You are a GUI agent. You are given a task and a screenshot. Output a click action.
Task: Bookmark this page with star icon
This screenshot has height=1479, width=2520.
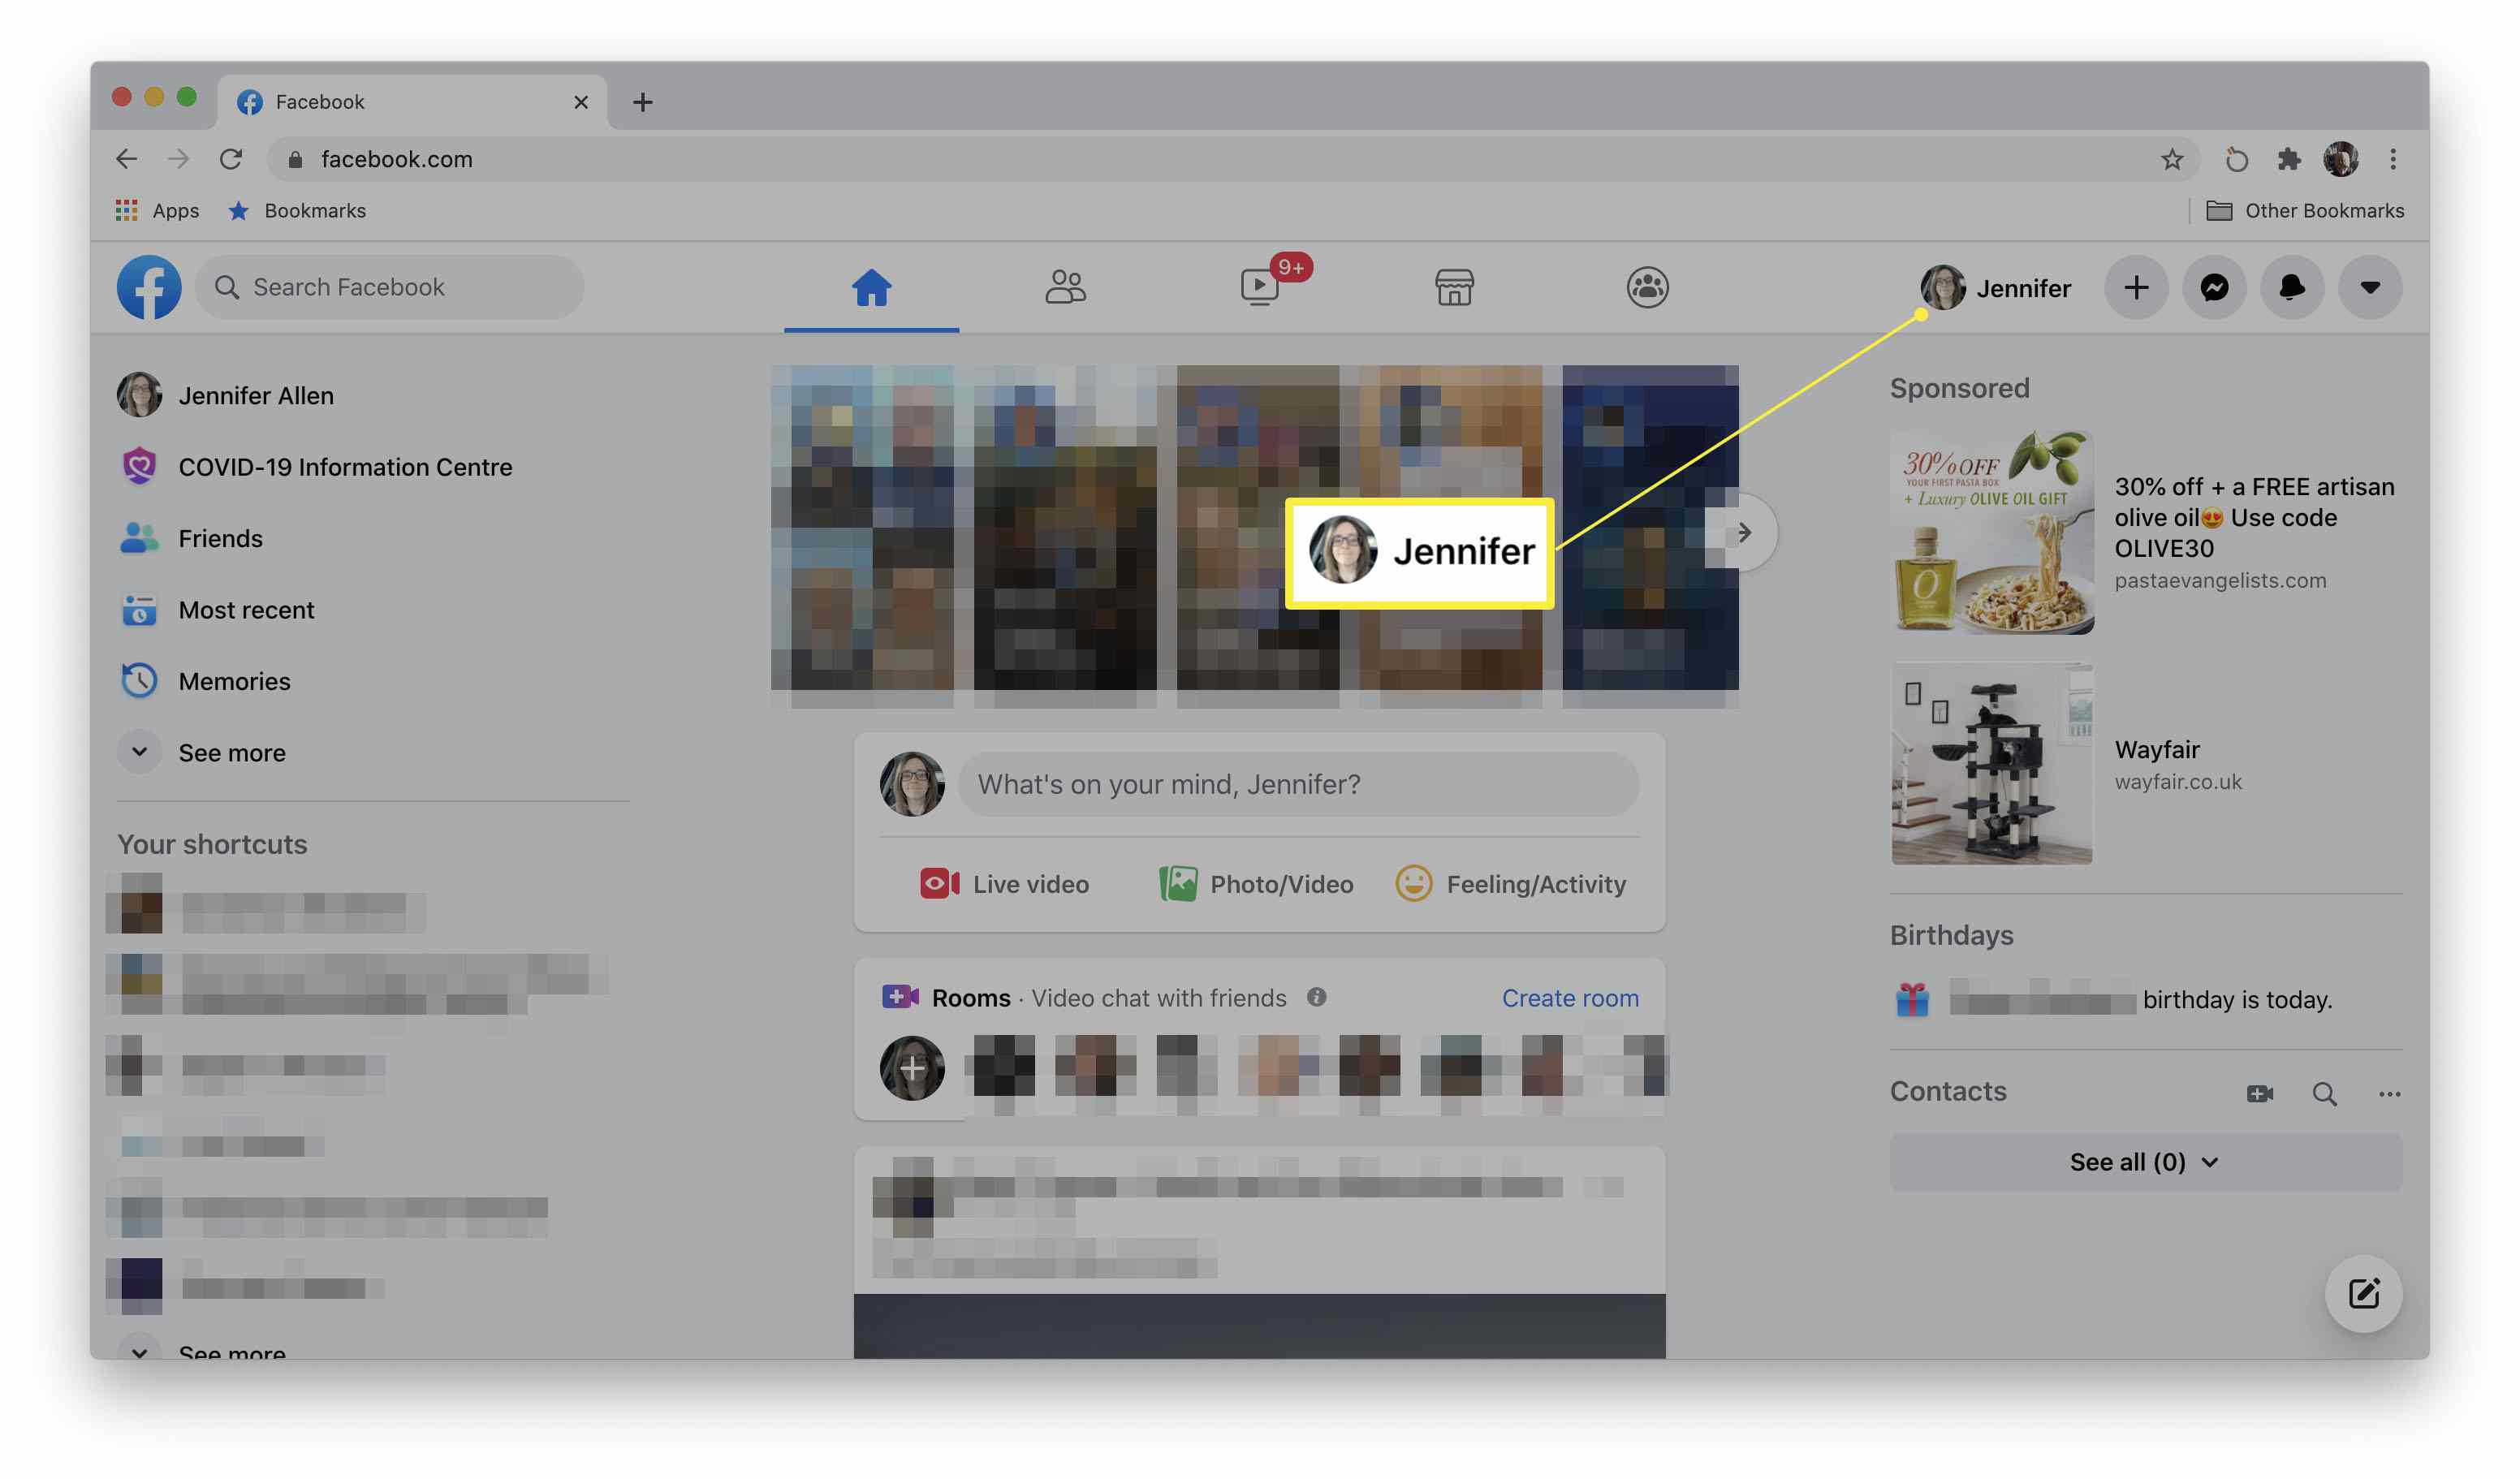2172,160
